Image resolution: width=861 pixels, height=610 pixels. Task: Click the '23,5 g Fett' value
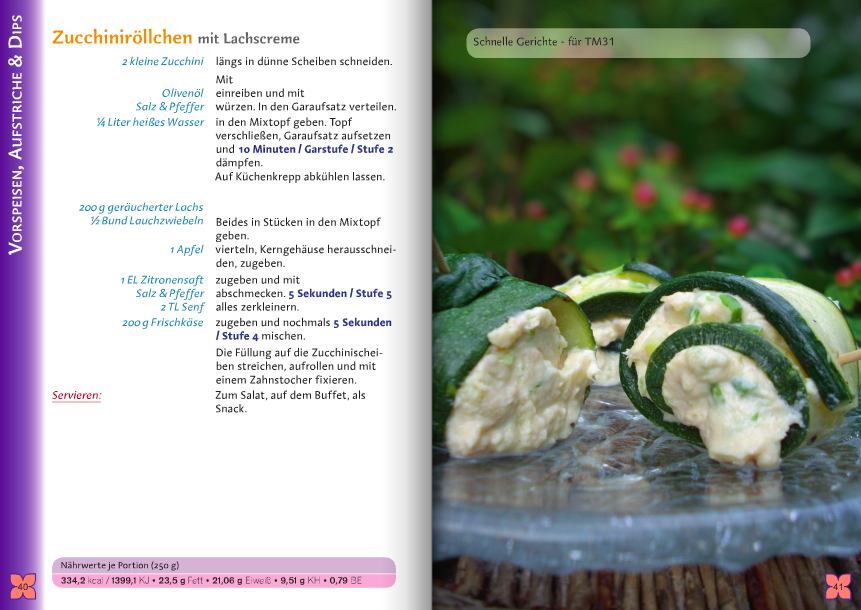click(181, 580)
